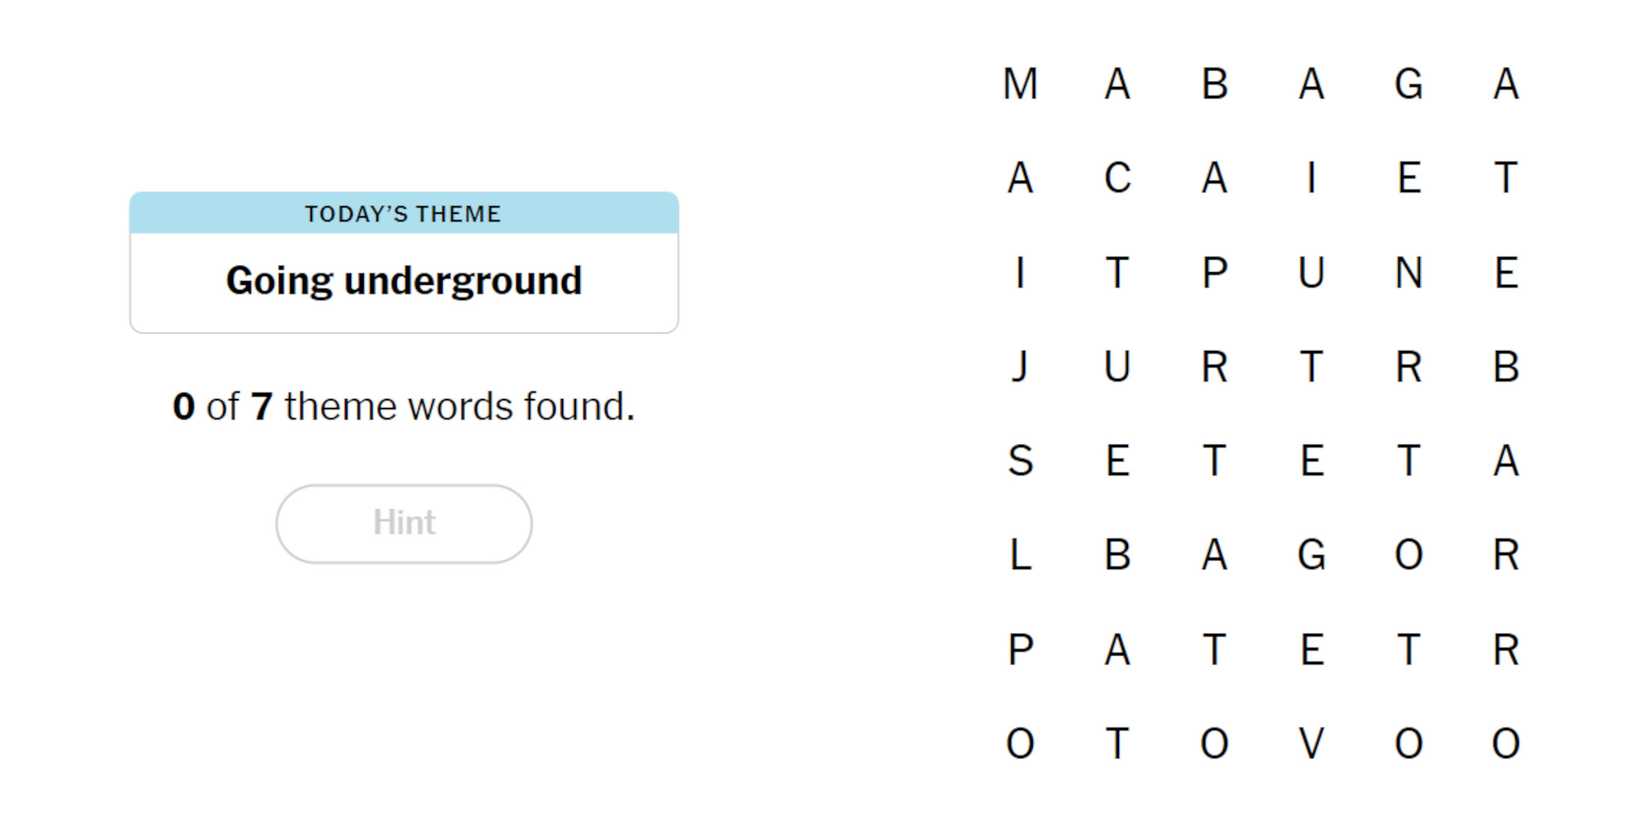The height and width of the screenshot is (825, 1650).
Task: Choose the I in the second row
Action: click(x=1311, y=178)
